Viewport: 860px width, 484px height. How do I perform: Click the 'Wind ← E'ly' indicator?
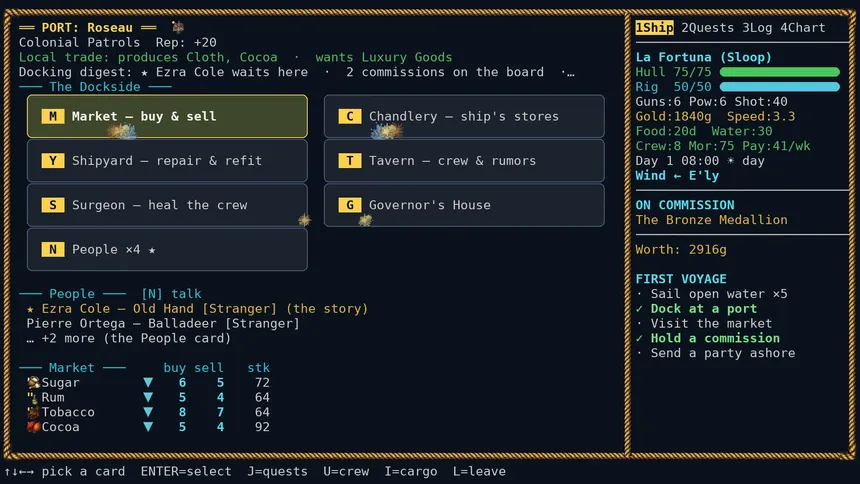[677, 176]
